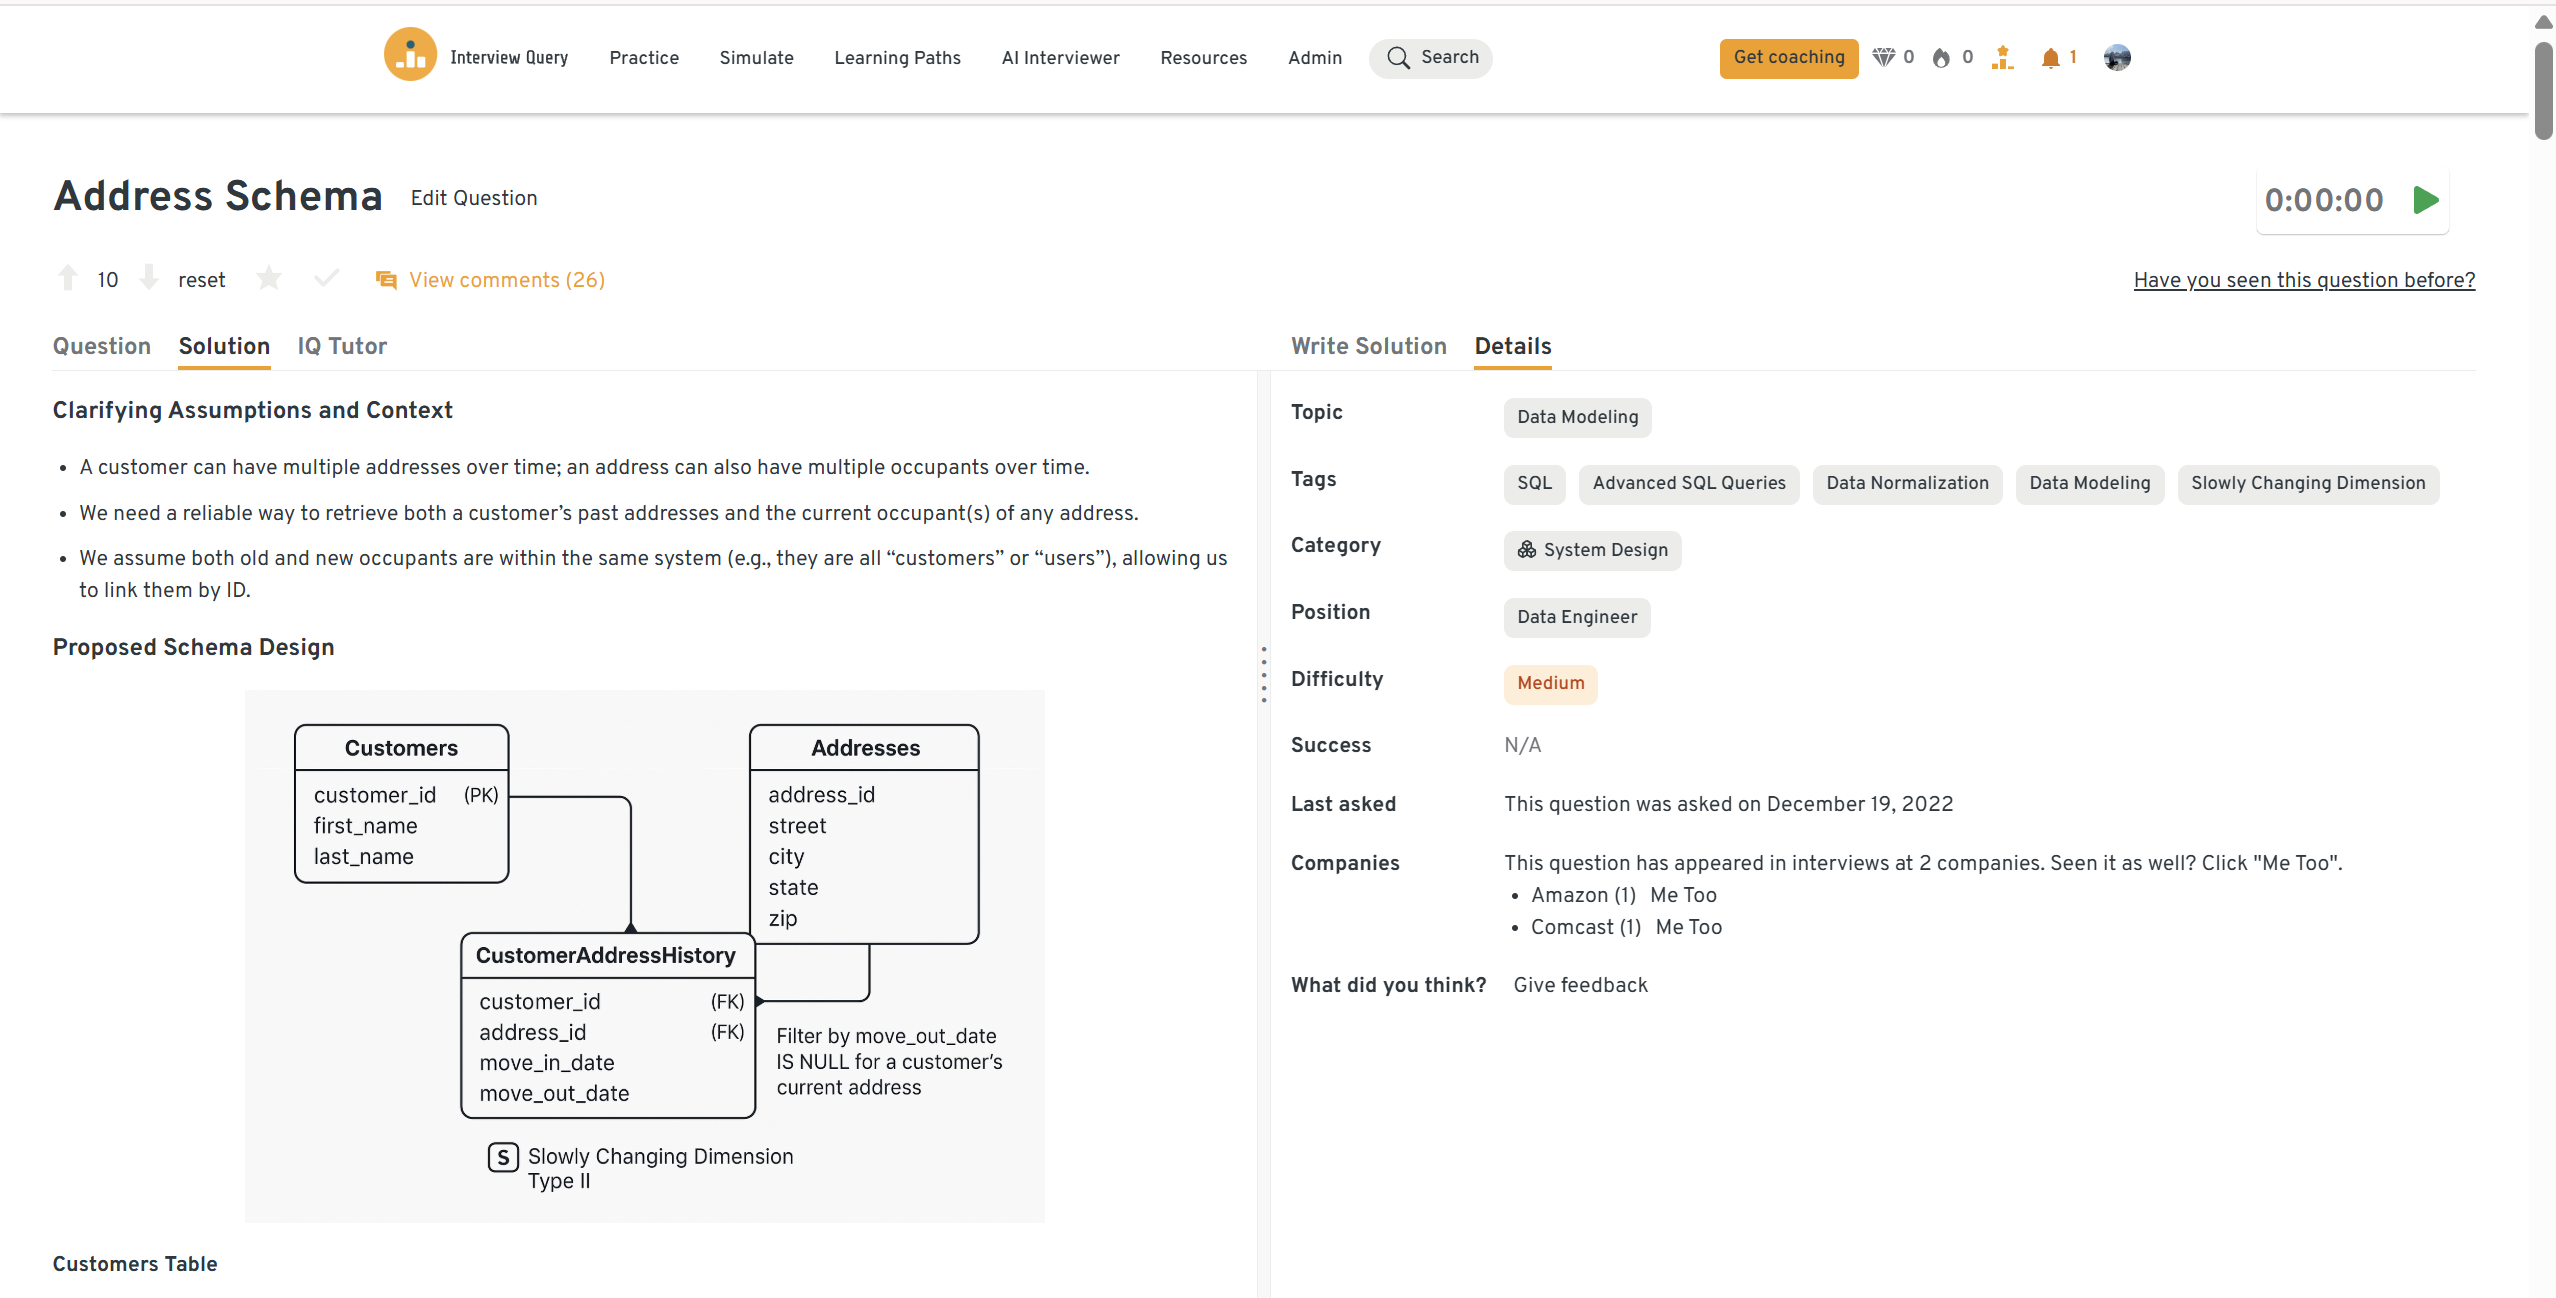Click the Interview Query logo icon
The height and width of the screenshot is (1298, 2556).
410,56
